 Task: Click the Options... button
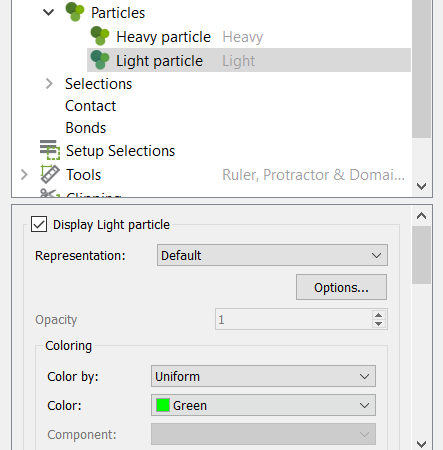[341, 287]
